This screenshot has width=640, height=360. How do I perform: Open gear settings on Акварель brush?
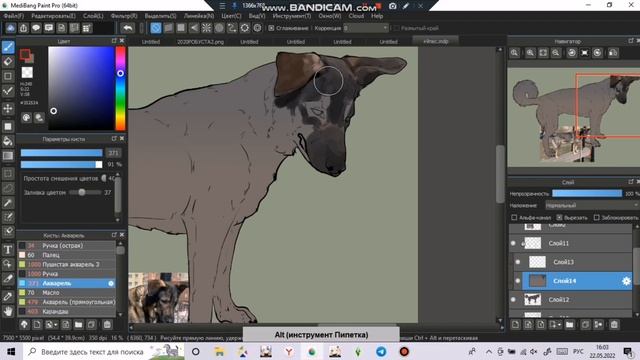click(111, 283)
